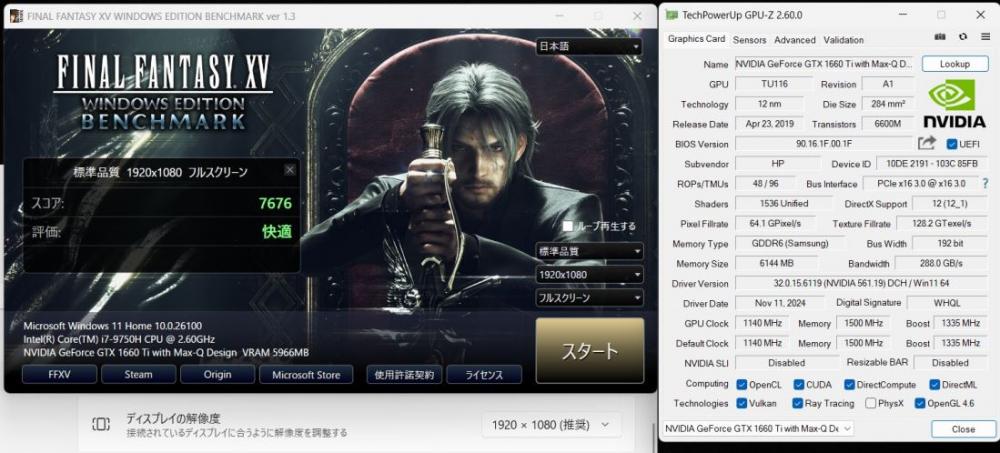Screen dimensions: 1000x453
Task: Click the GPU-Z Close button
Action: [x=963, y=429]
